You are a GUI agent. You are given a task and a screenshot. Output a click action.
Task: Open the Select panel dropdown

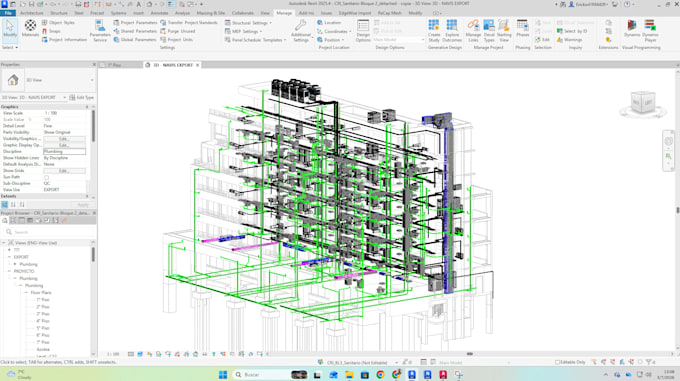tap(10, 47)
